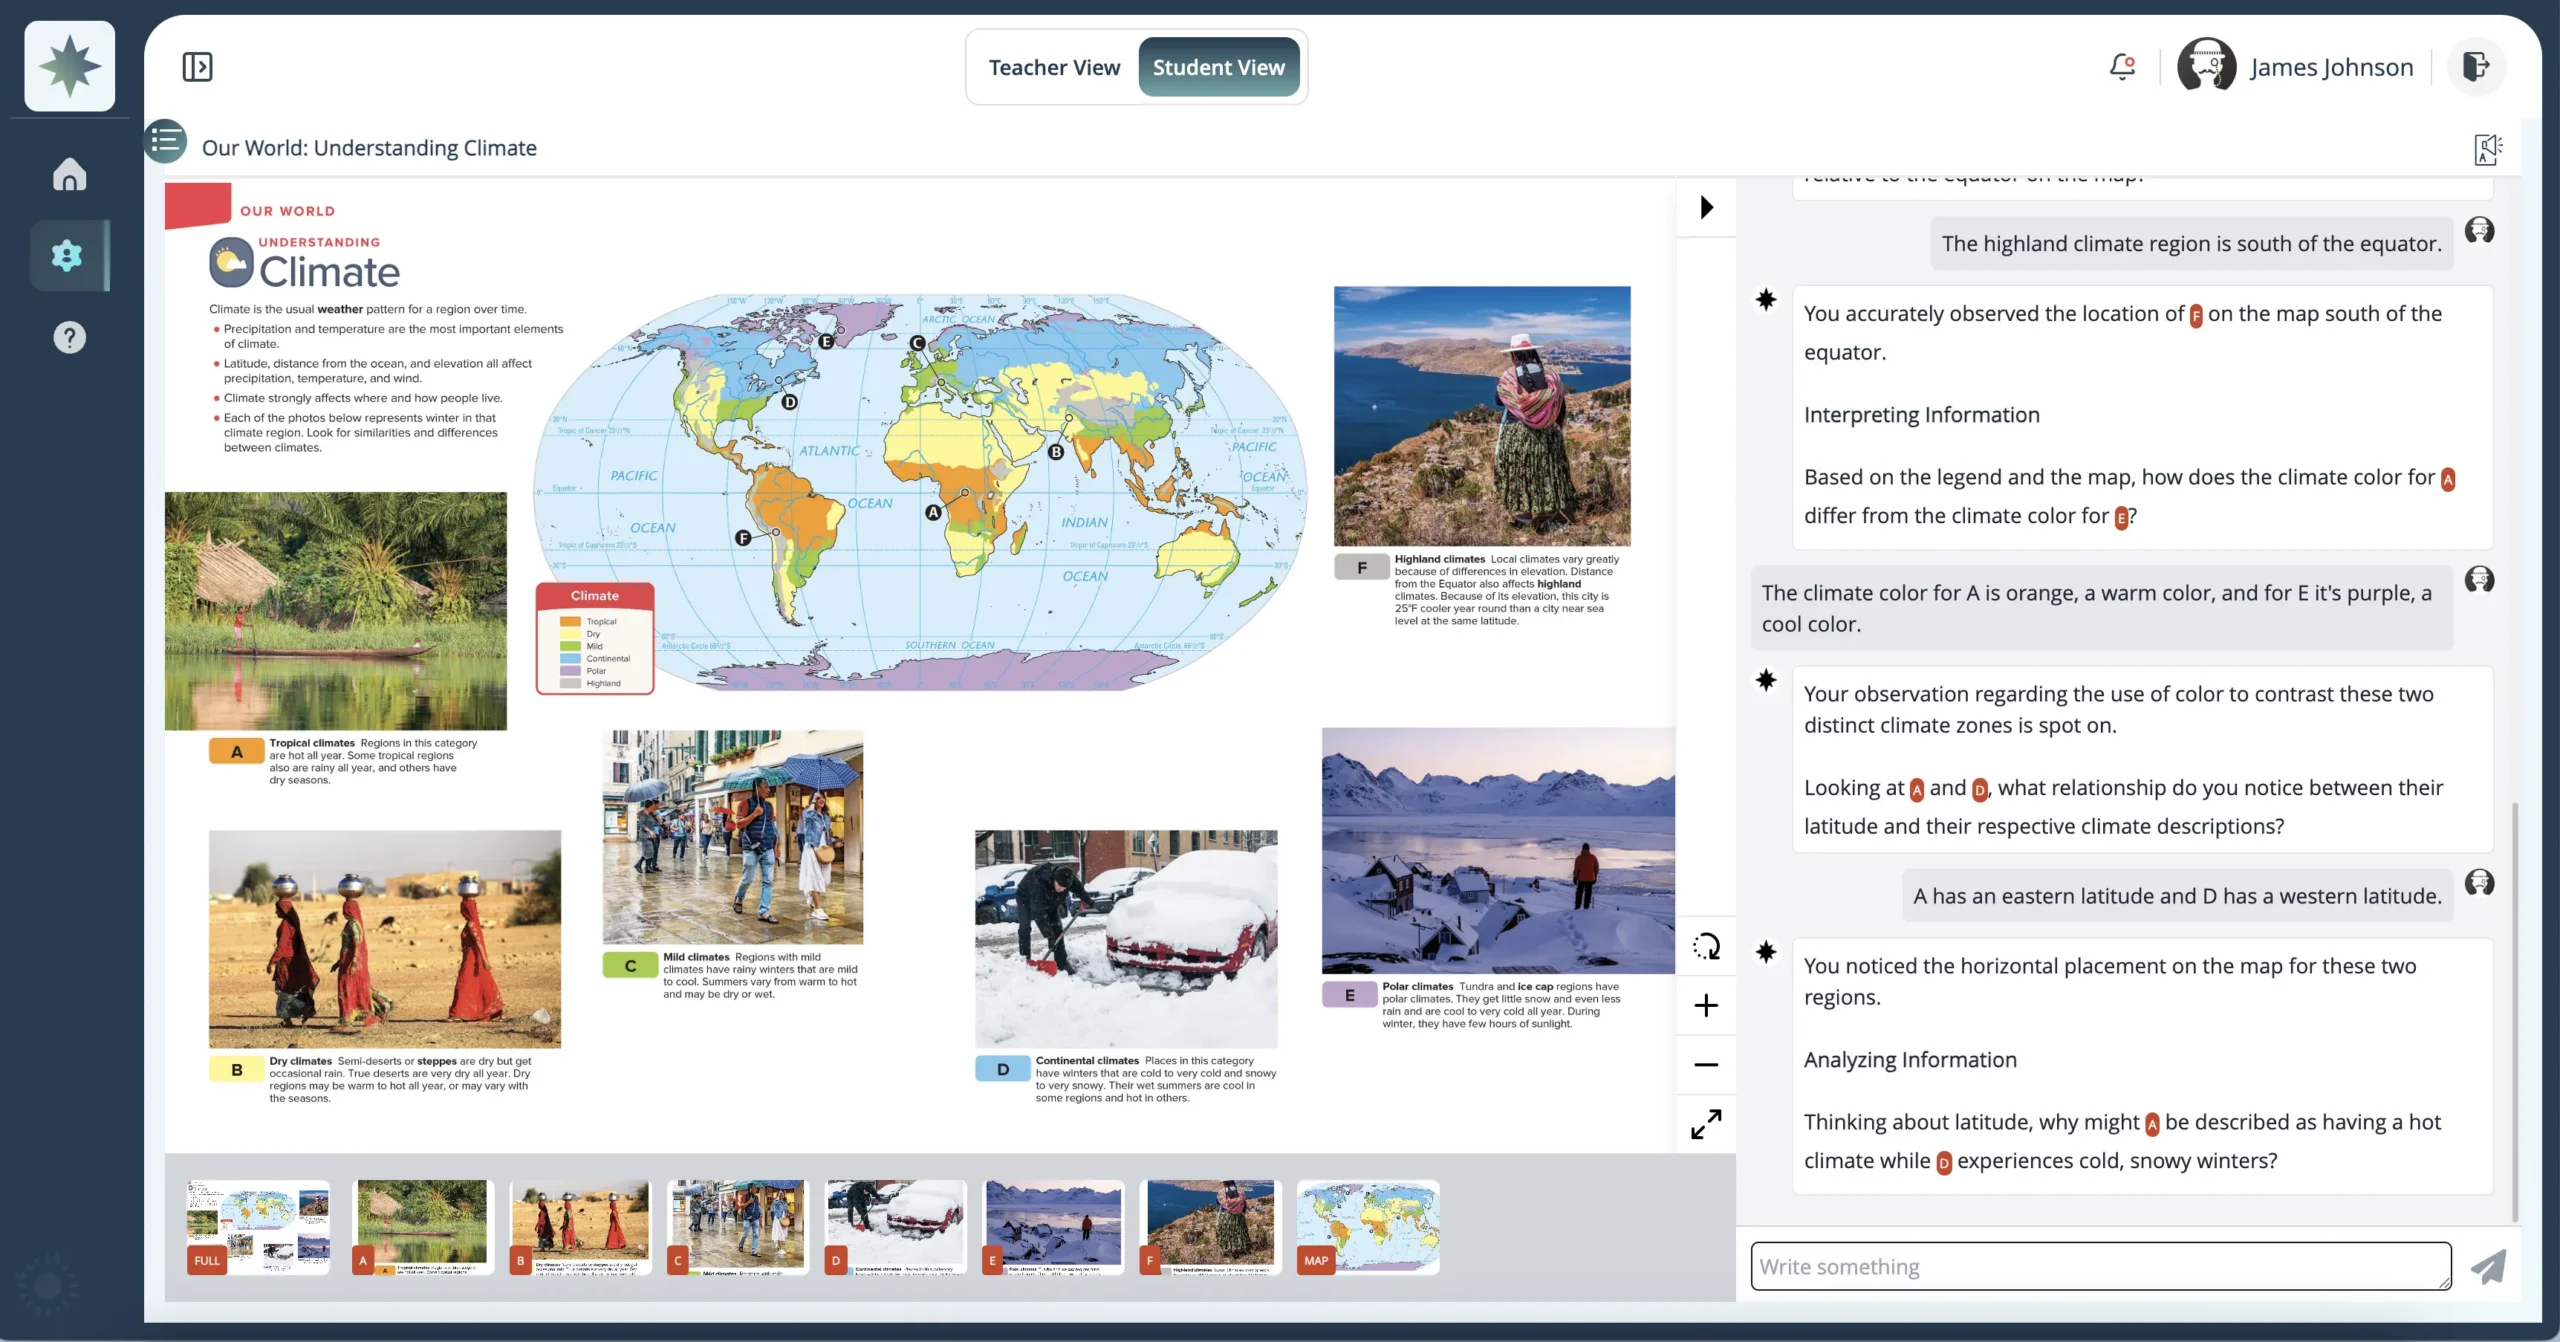
Task: Click the polar village snow photo
Action: 1498,851
